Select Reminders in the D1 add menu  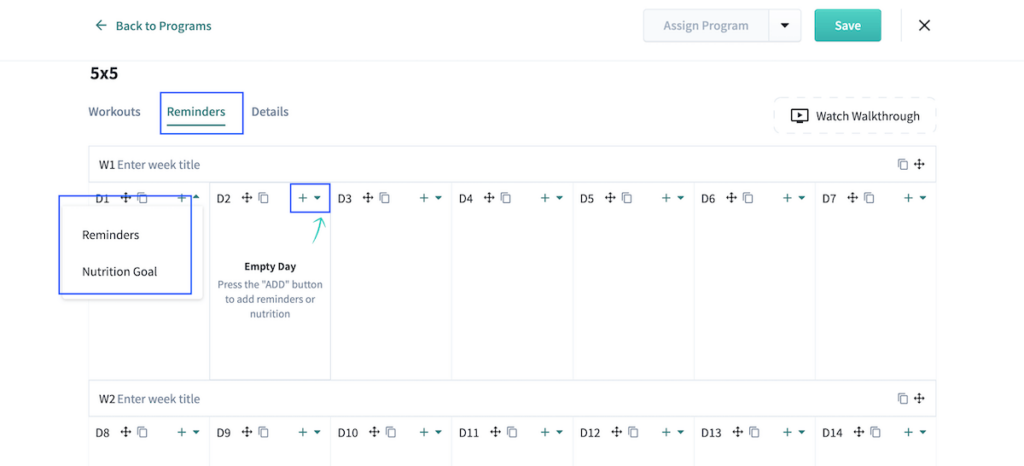(110, 235)
